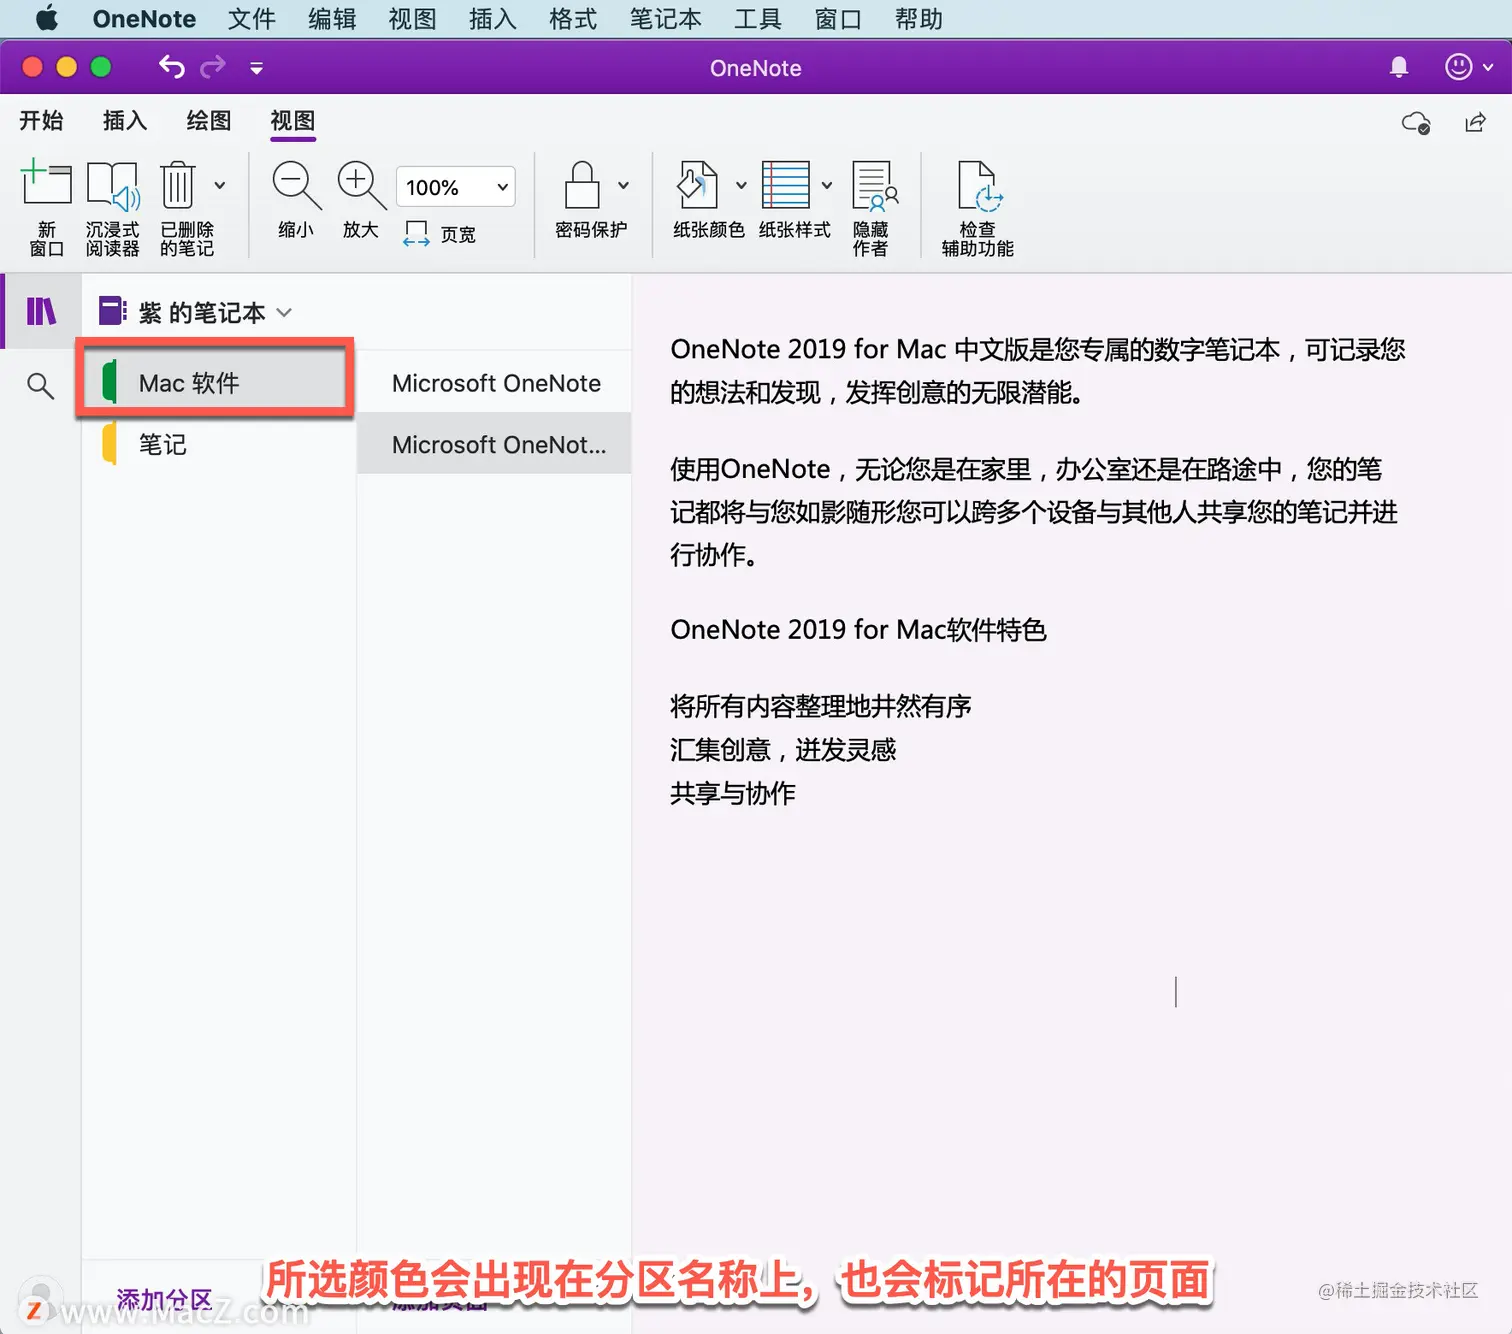The height and width of the screenshot is (1334, 1512).
Task: Open search with the magnifier icon
Action: point(40,385)
